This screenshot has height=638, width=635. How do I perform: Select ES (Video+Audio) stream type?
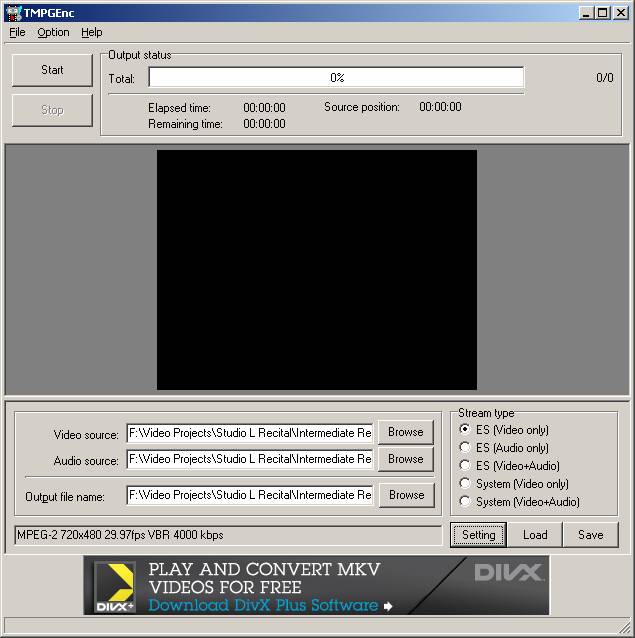click(x=509, y=465)
